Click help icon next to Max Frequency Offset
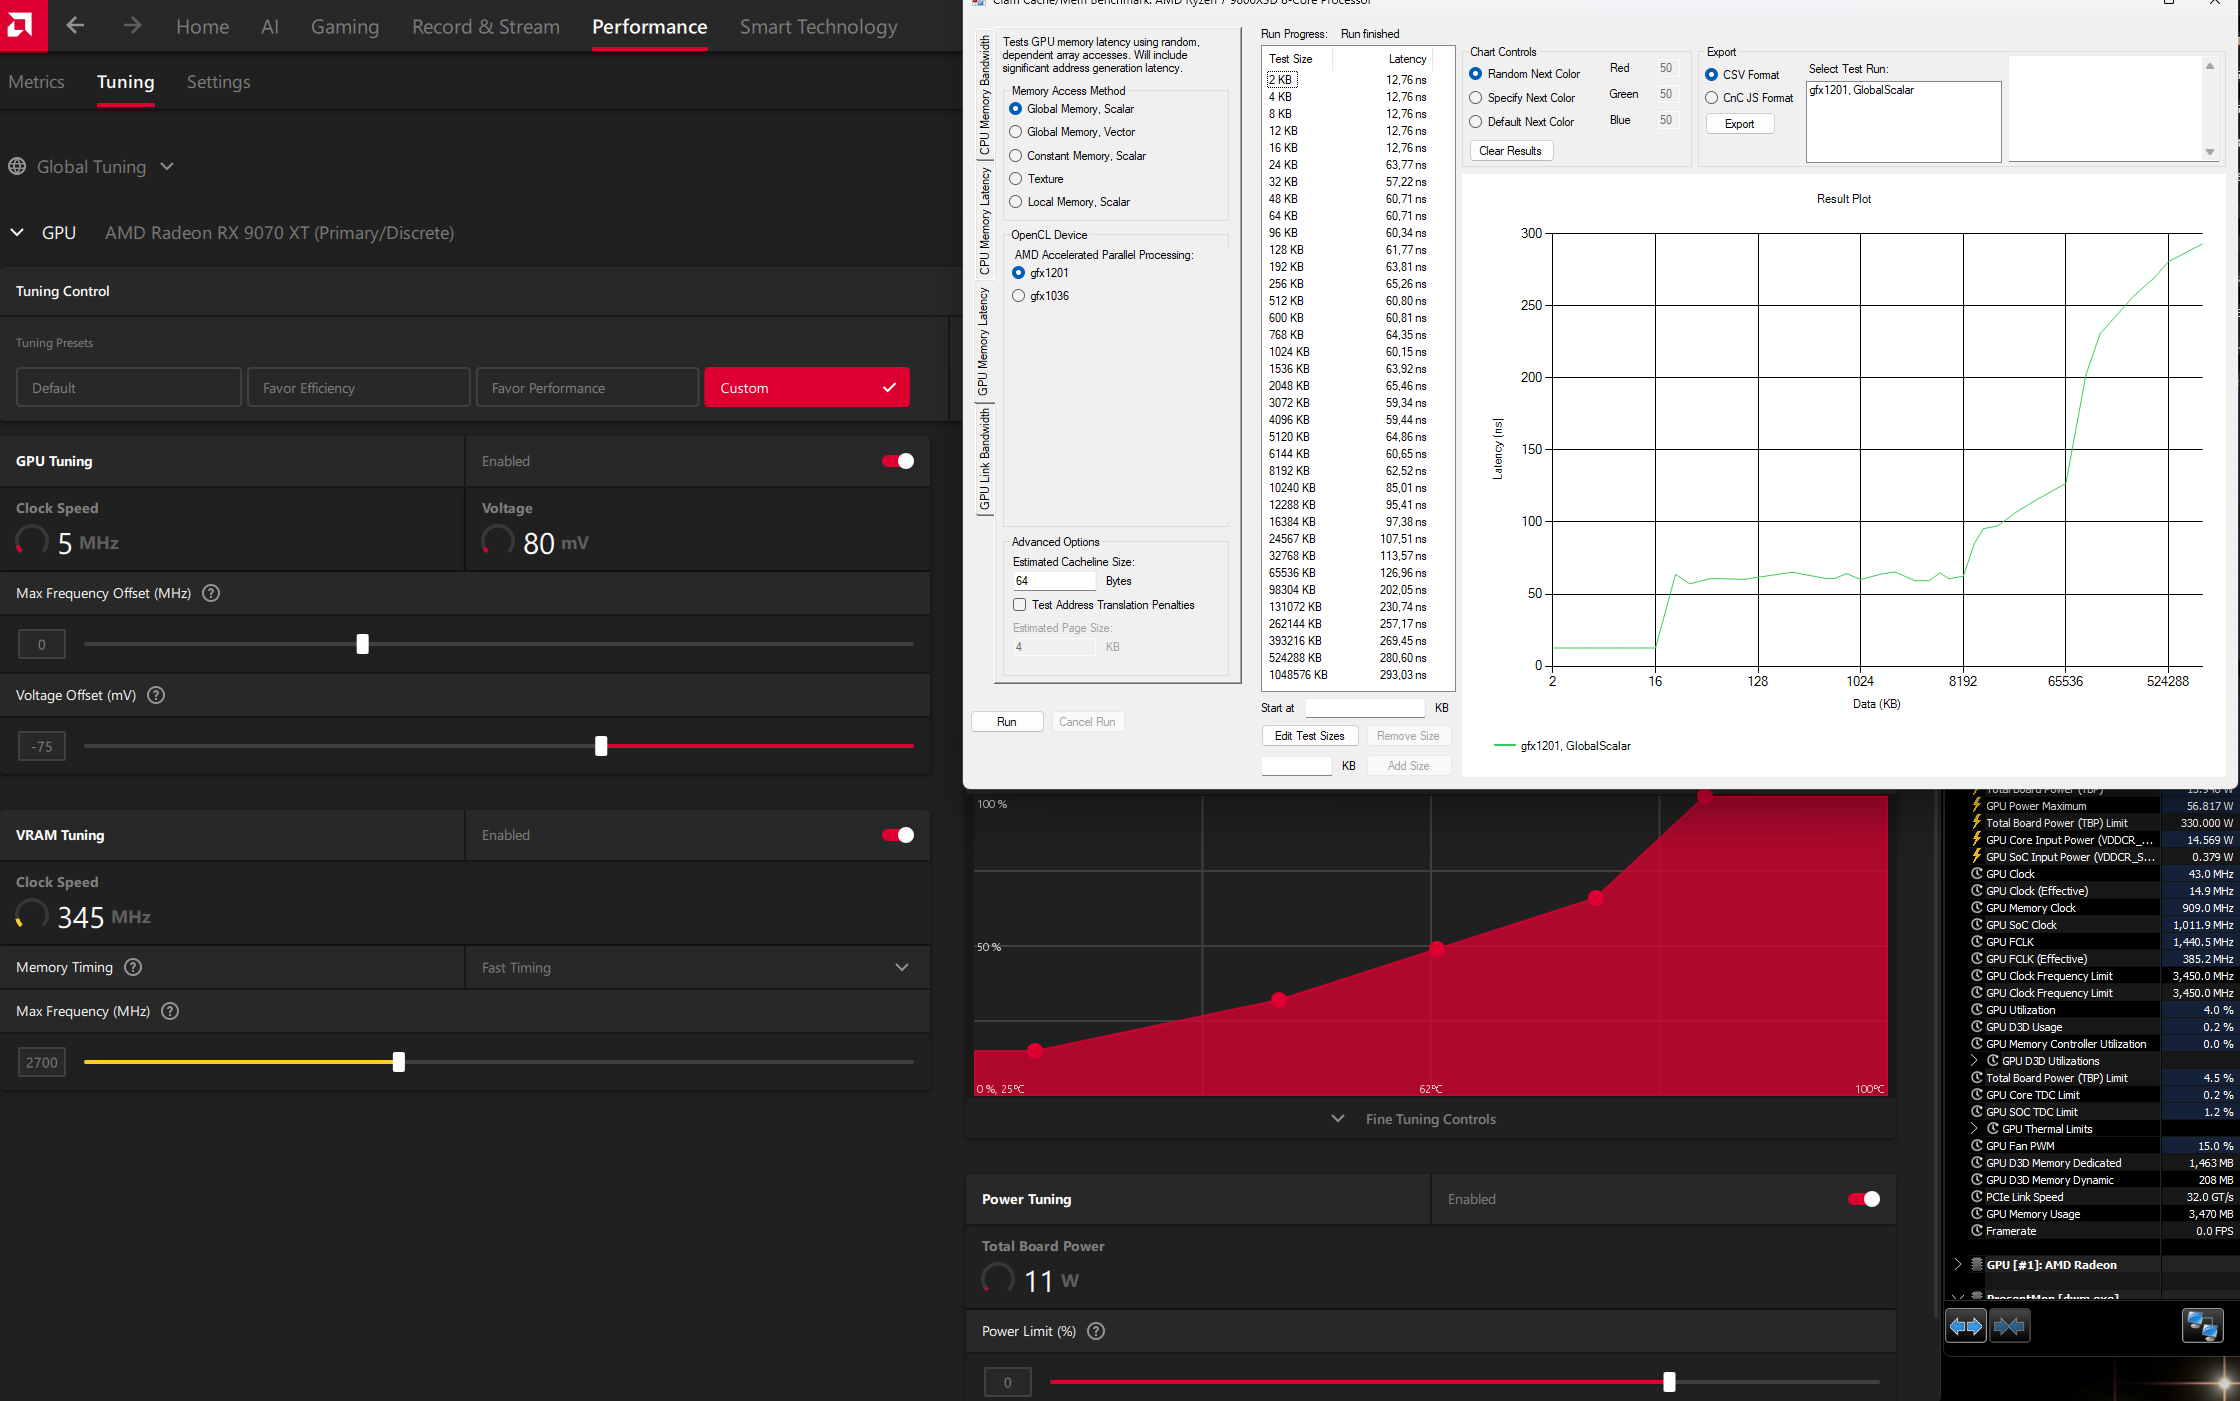 point(211,593)
